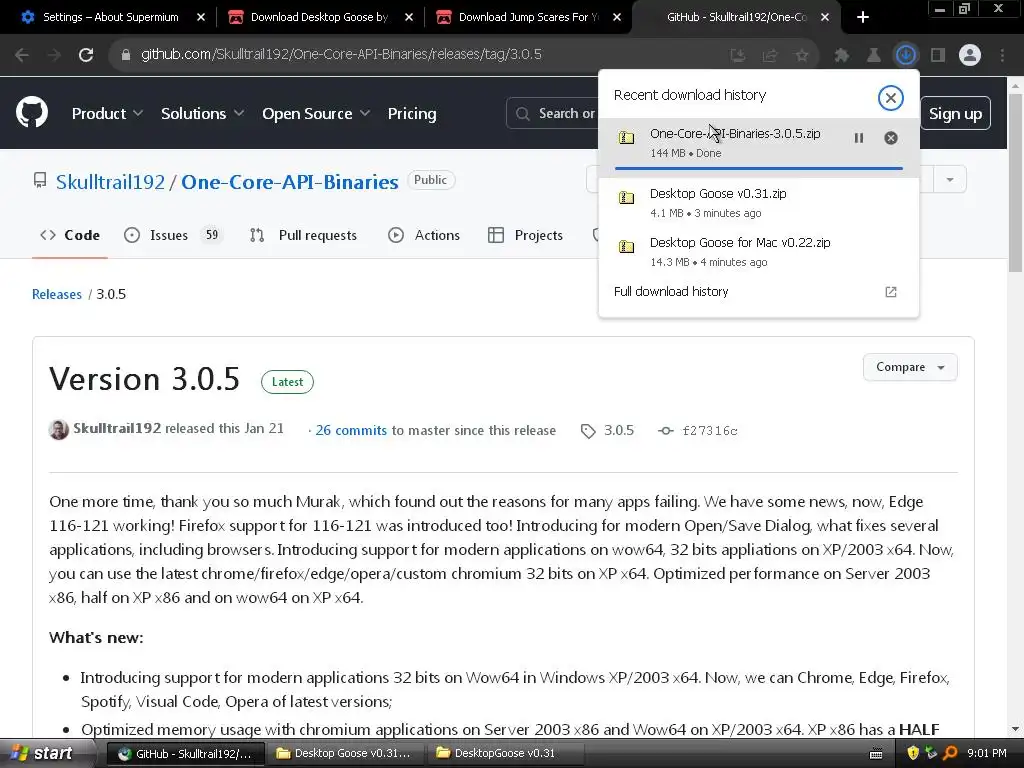Open the Pricing page

pos(411,114)
